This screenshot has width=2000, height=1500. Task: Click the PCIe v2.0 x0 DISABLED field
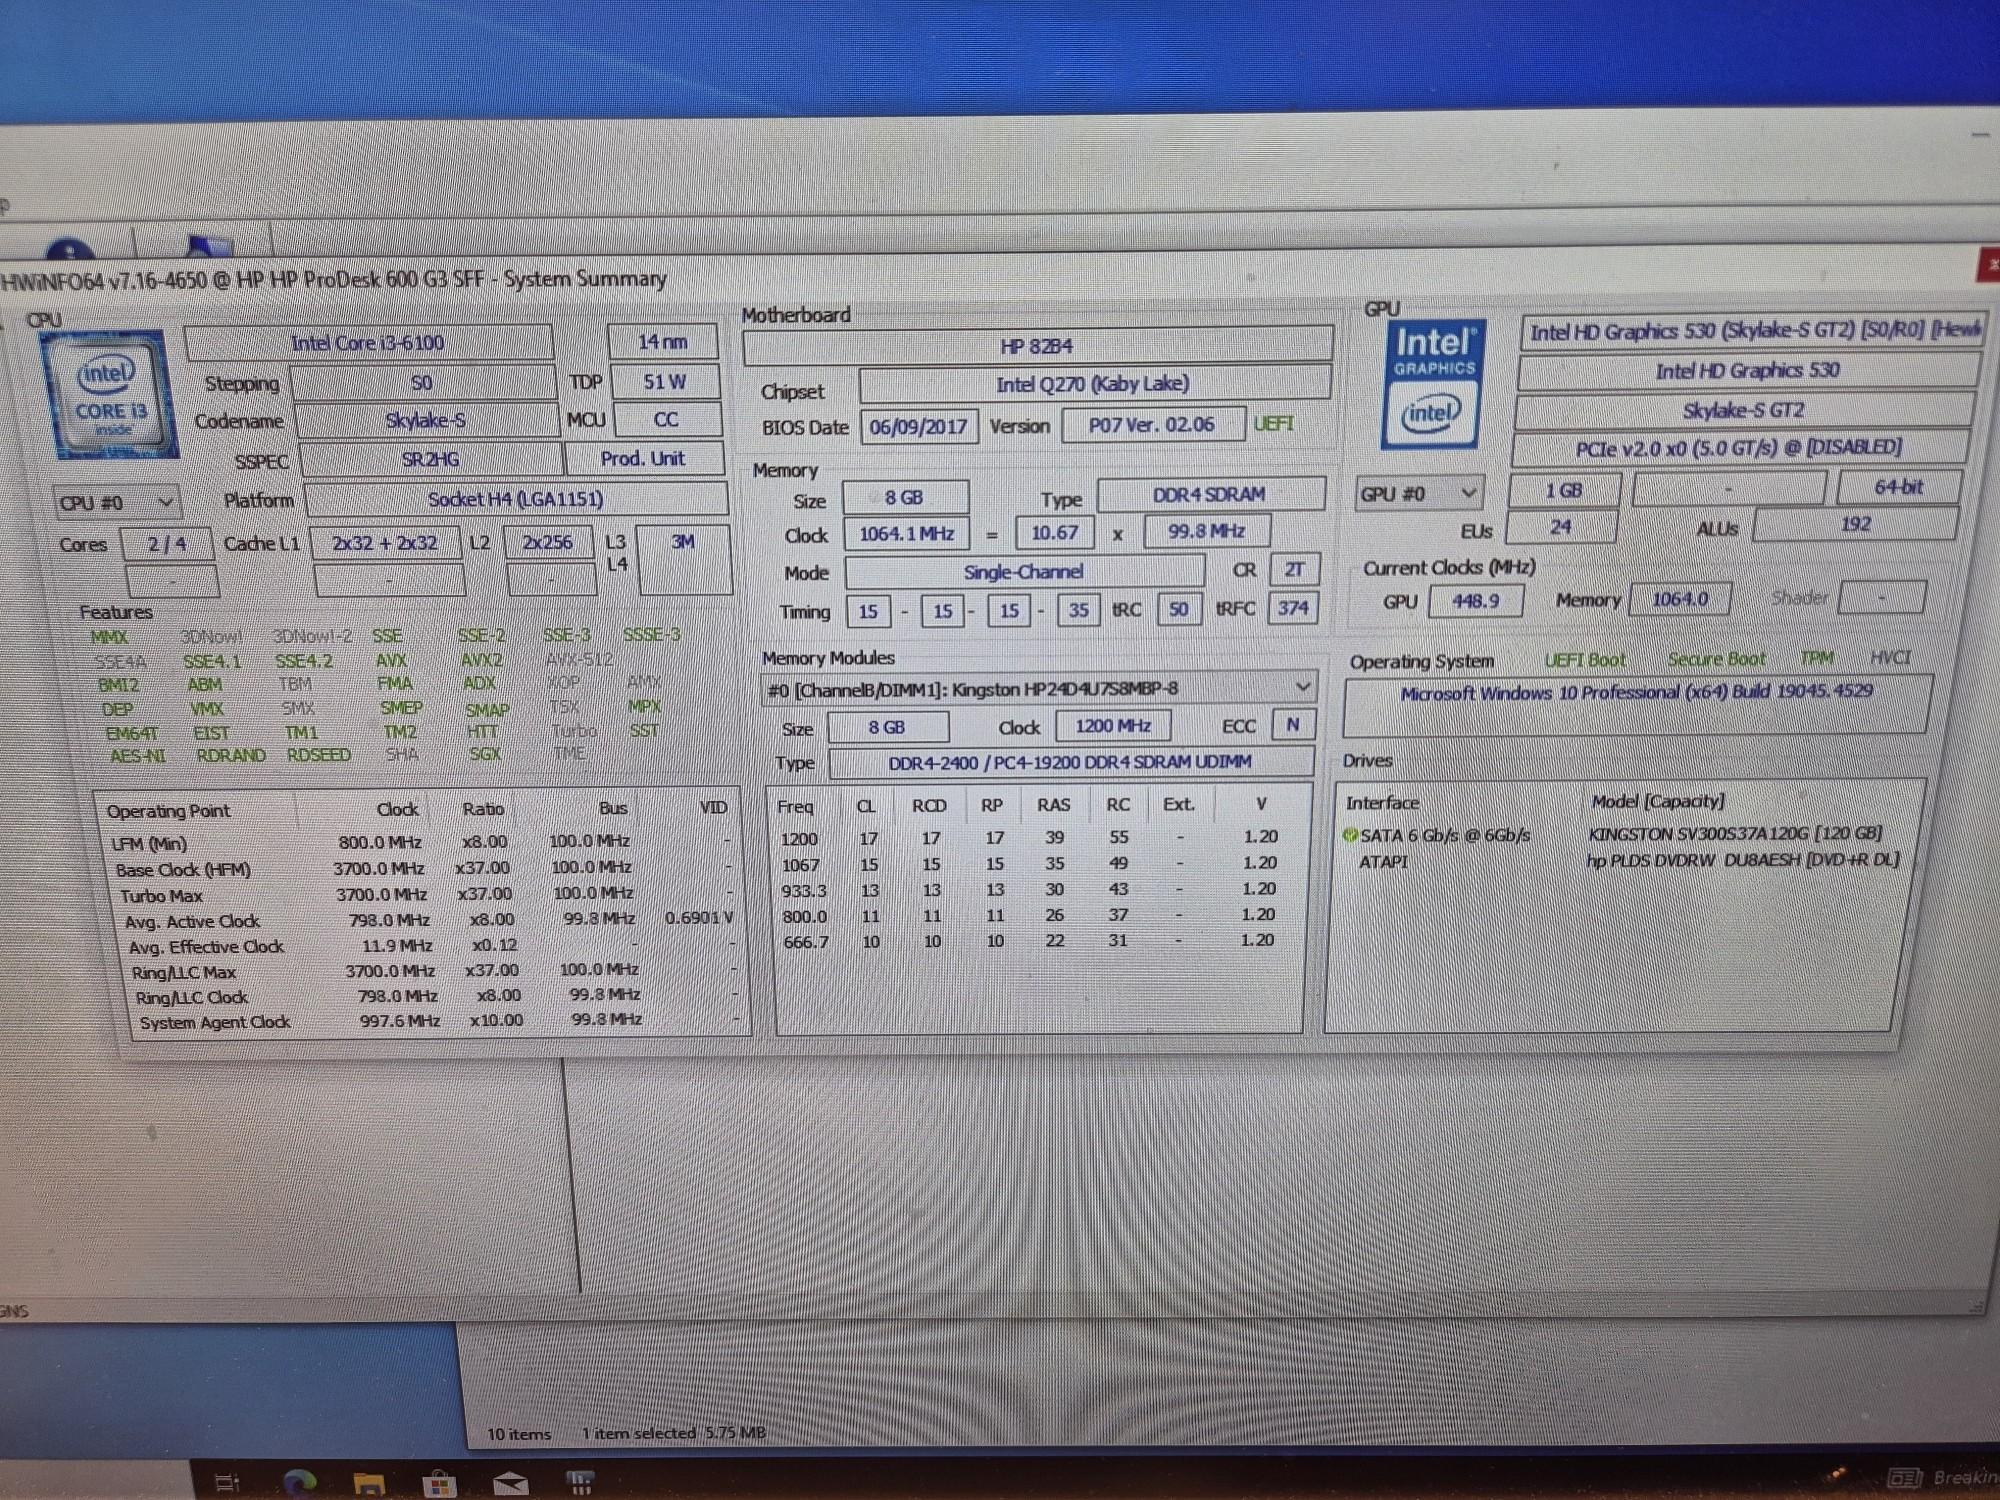coord(1740,448)
